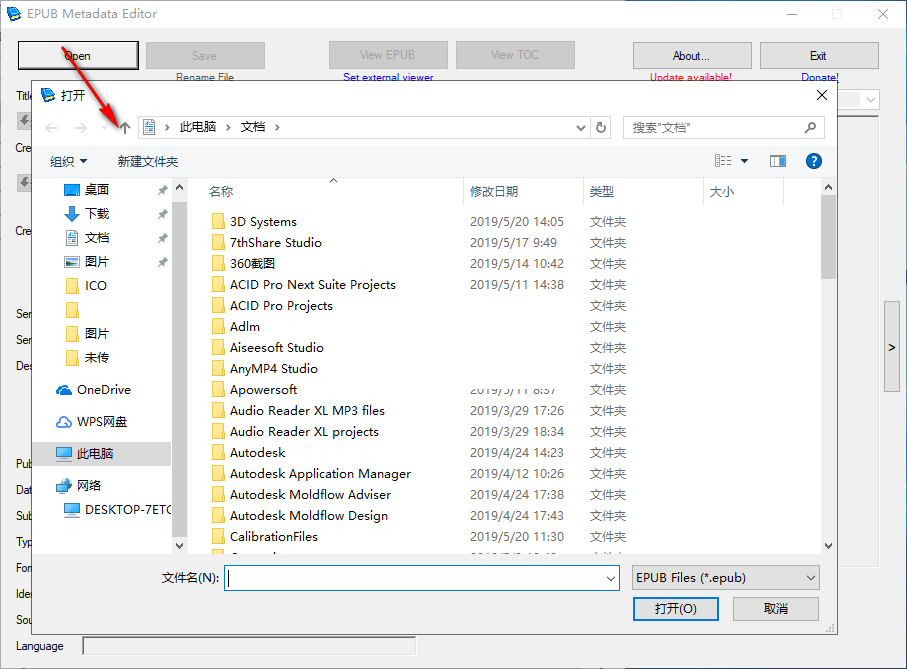Go up one folder level arrow
This screenshot has width=907, height=669.
pyautogui.click(x=125, y=128)
